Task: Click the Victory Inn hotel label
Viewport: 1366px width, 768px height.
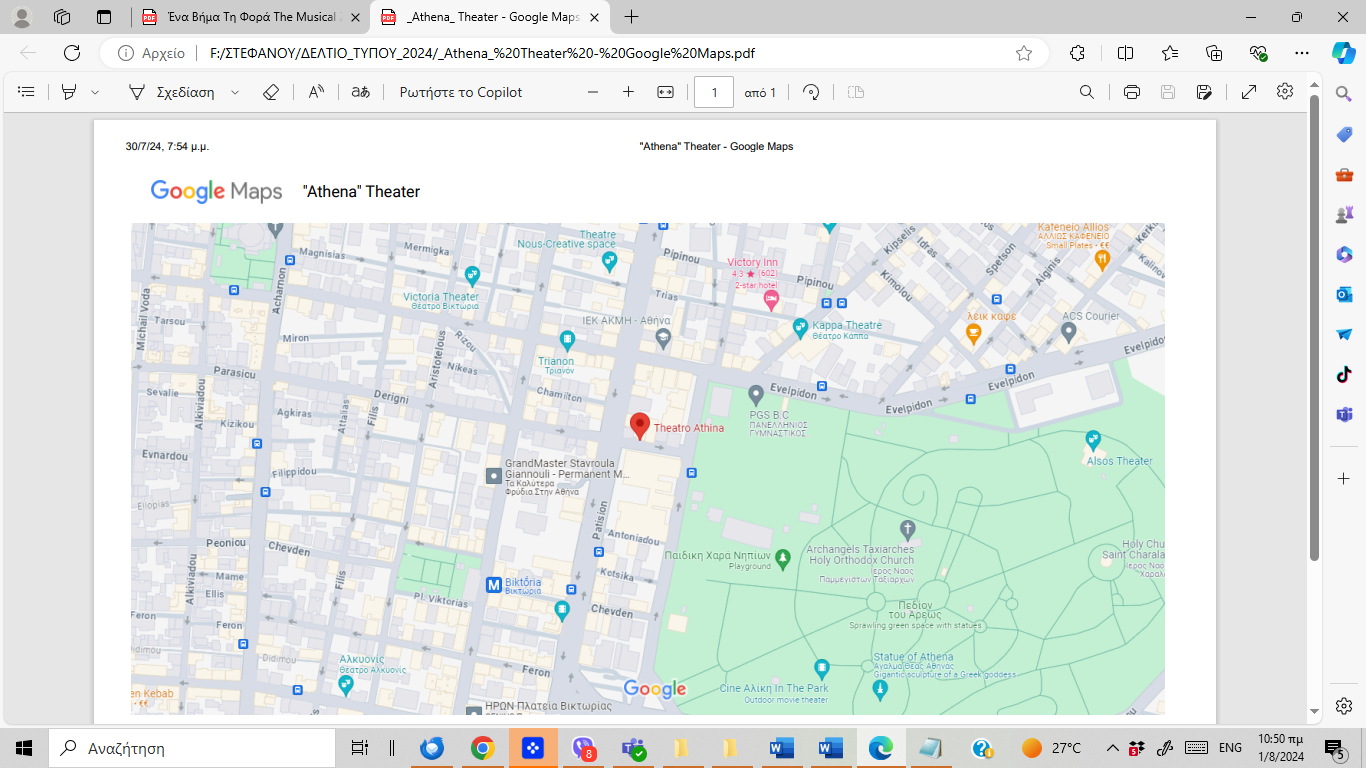Action: click(x=752, y=262)
